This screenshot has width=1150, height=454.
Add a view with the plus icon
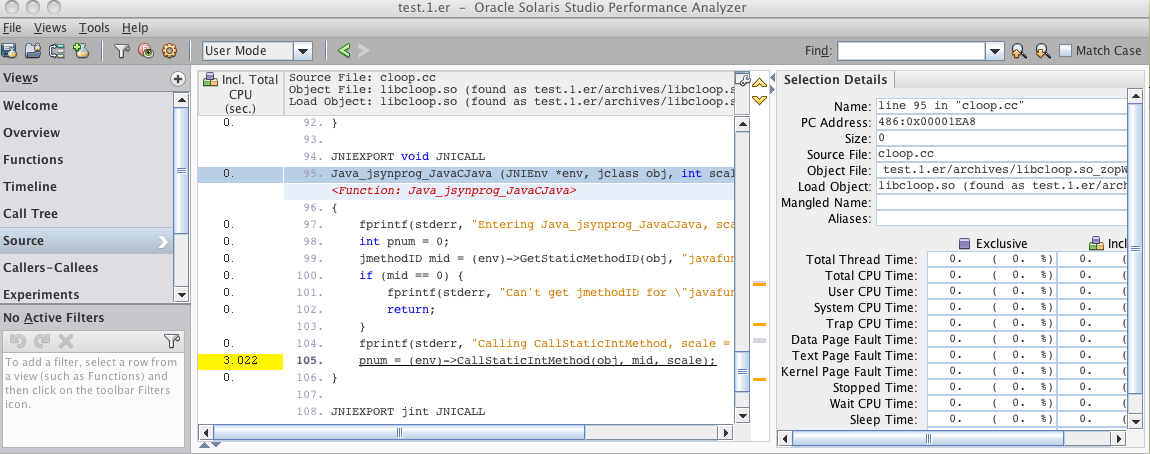pos(177,78)
